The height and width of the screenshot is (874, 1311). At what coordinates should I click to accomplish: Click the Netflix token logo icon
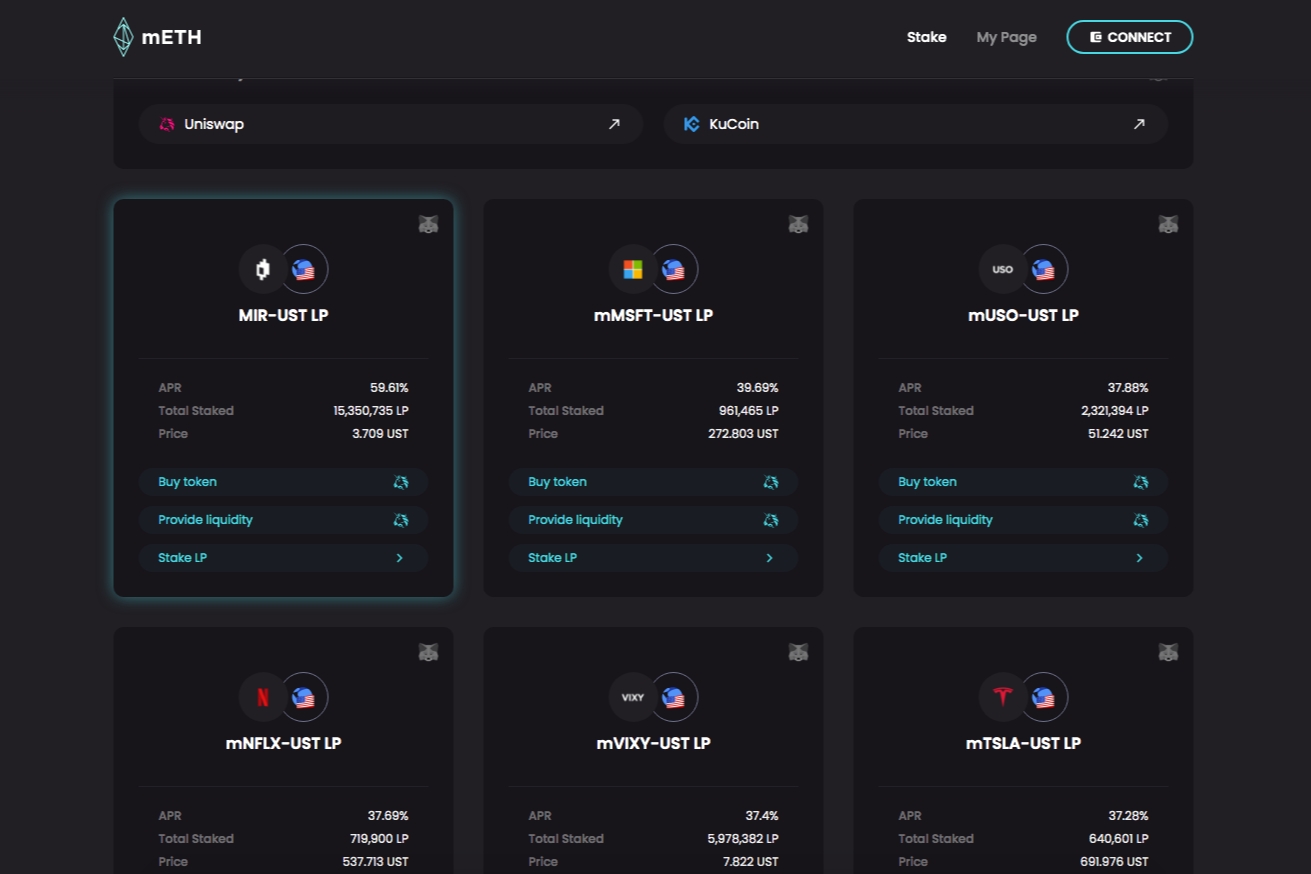263,697
